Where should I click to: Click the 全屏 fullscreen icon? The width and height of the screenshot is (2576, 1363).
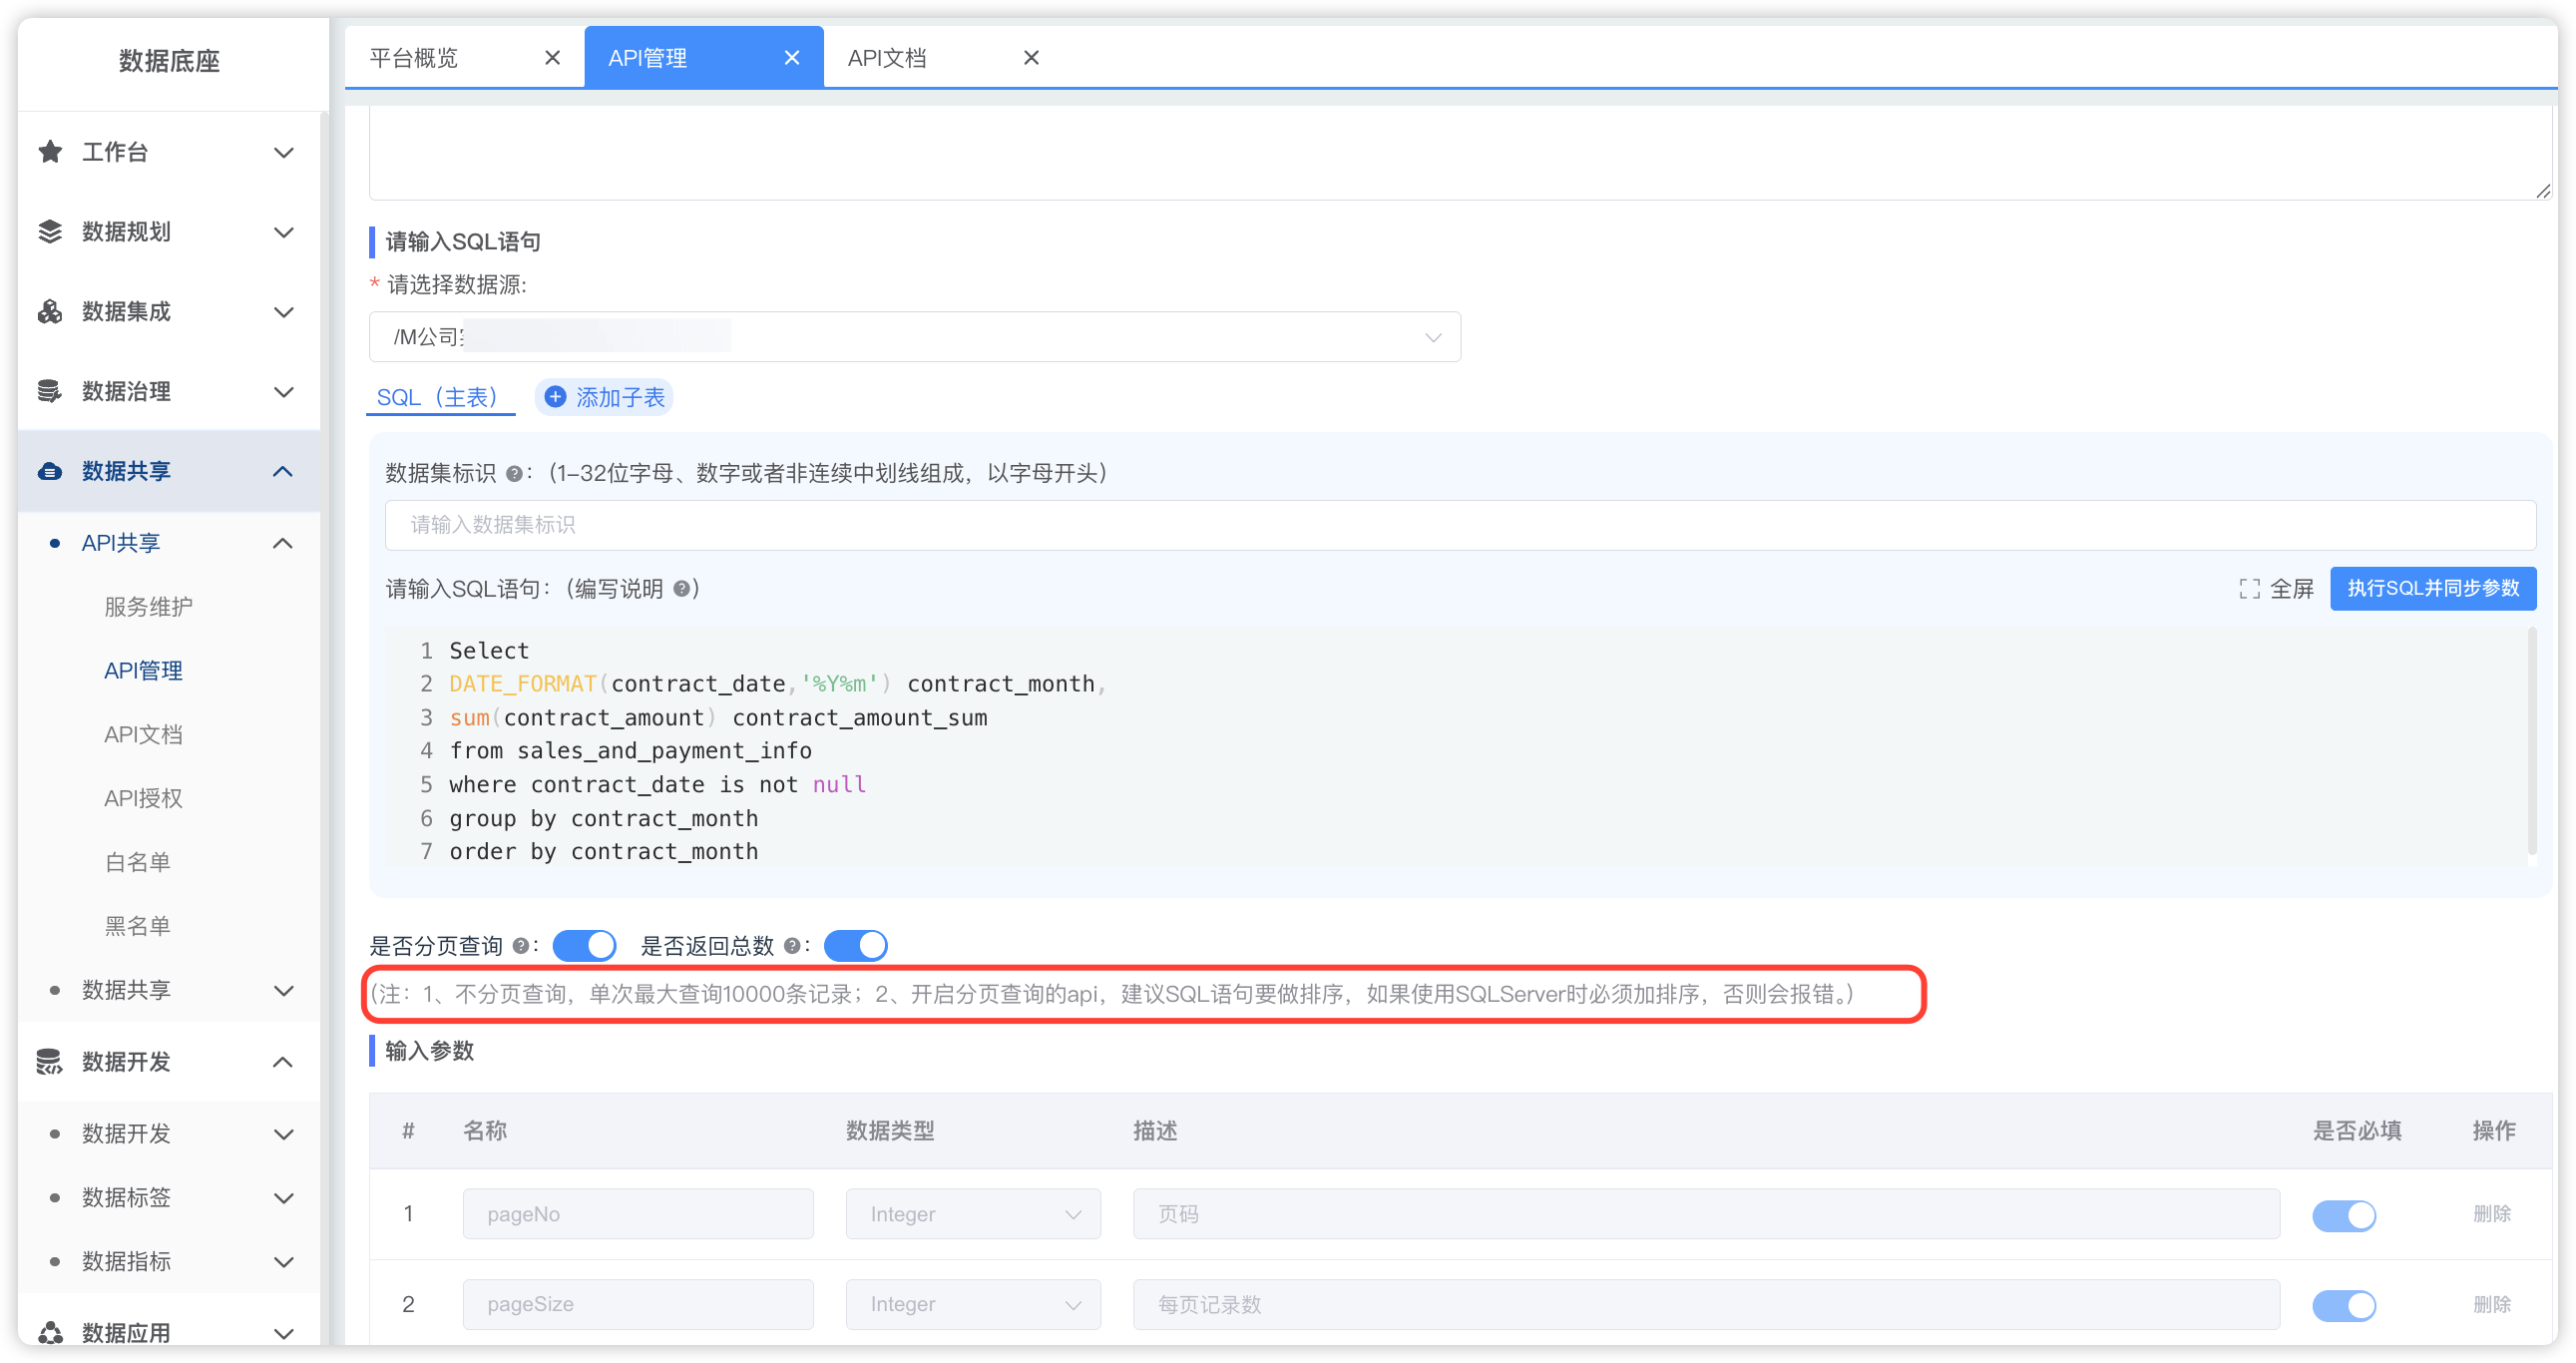(2249, 589)
